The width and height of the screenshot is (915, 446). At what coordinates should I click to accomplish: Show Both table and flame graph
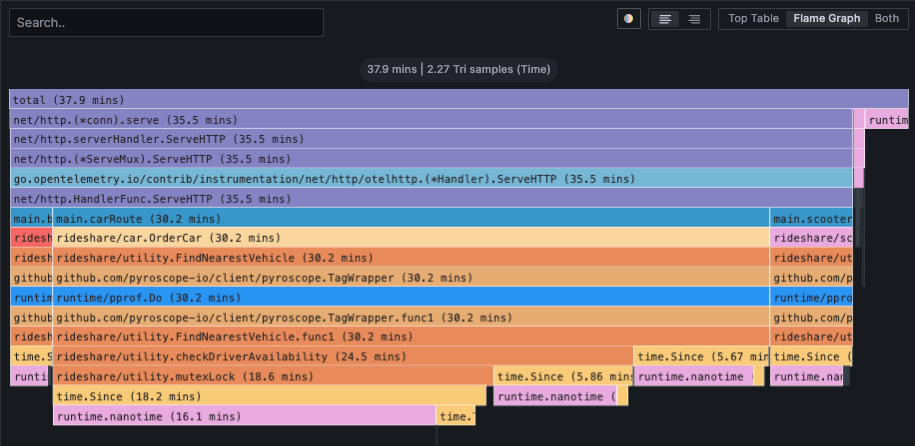886,19
